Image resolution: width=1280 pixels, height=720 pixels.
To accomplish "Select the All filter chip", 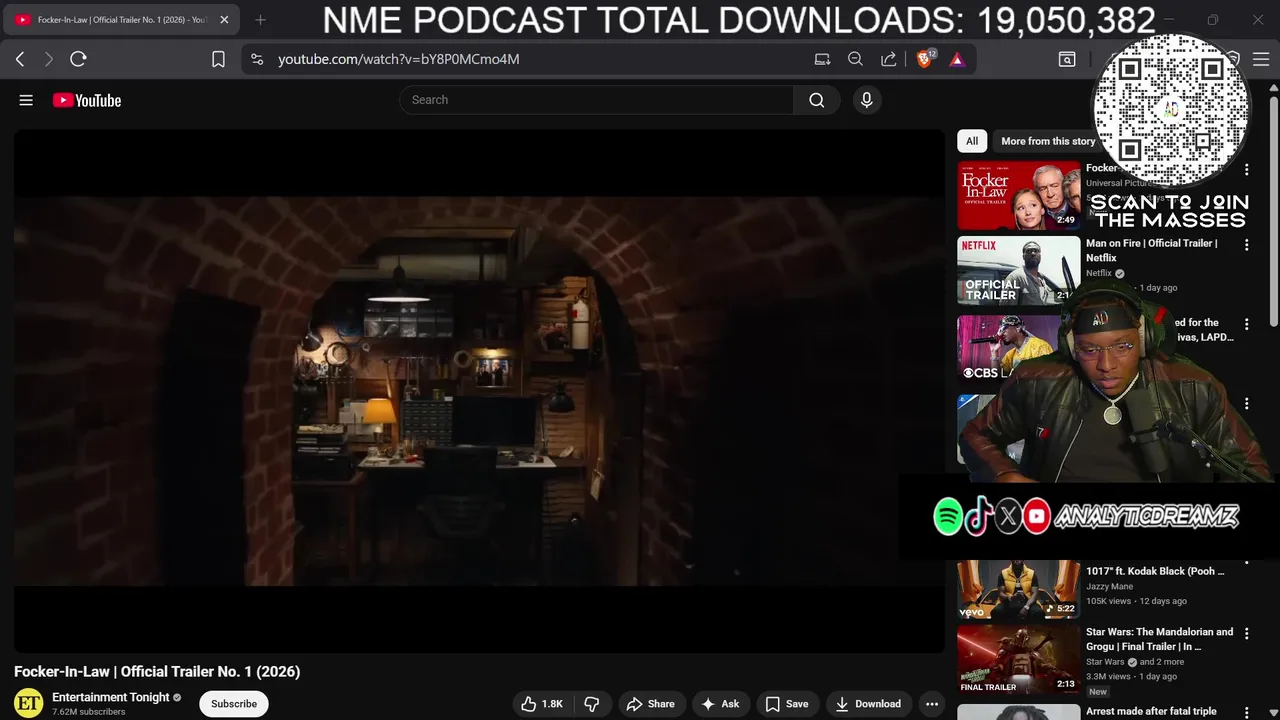I will (x=972, y=141).
